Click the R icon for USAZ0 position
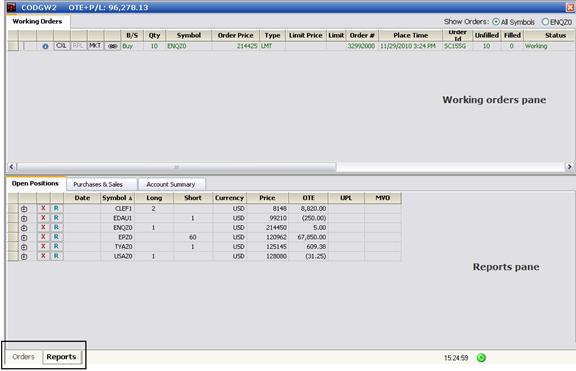Screen dimensions: 576x371 click(57, 256)
